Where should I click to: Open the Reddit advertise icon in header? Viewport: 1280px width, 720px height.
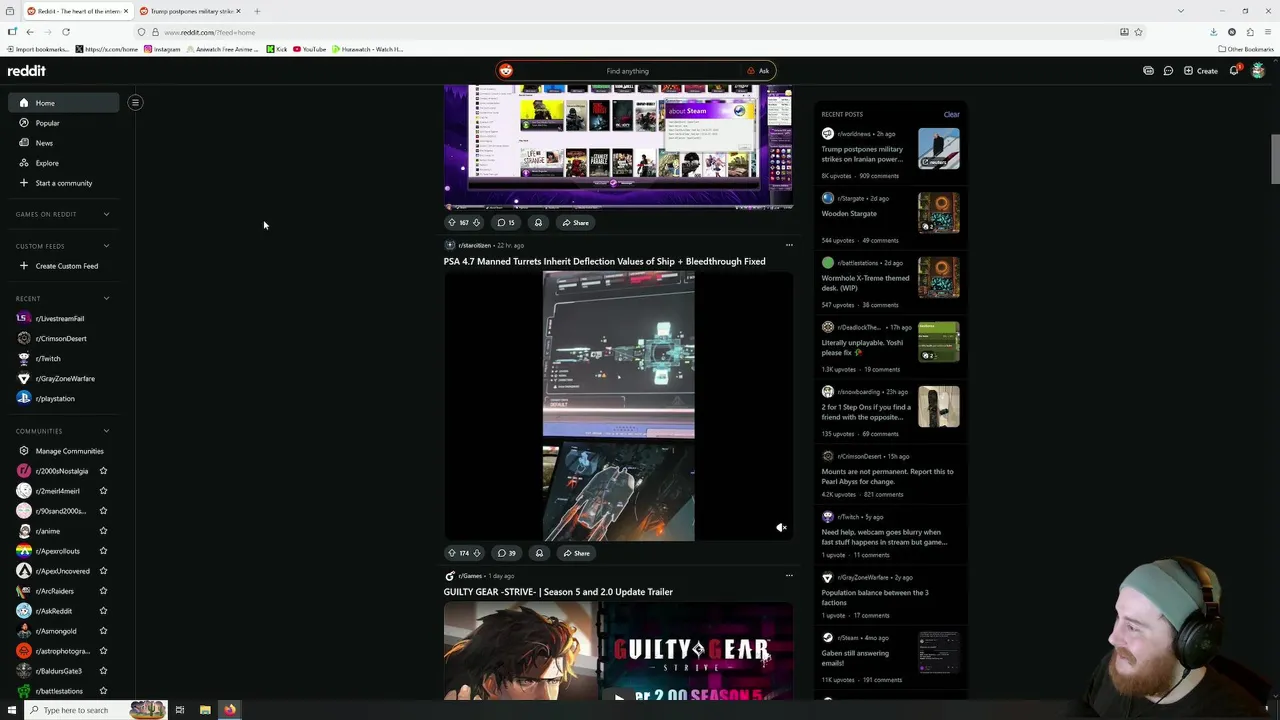tap(1148, 71)
